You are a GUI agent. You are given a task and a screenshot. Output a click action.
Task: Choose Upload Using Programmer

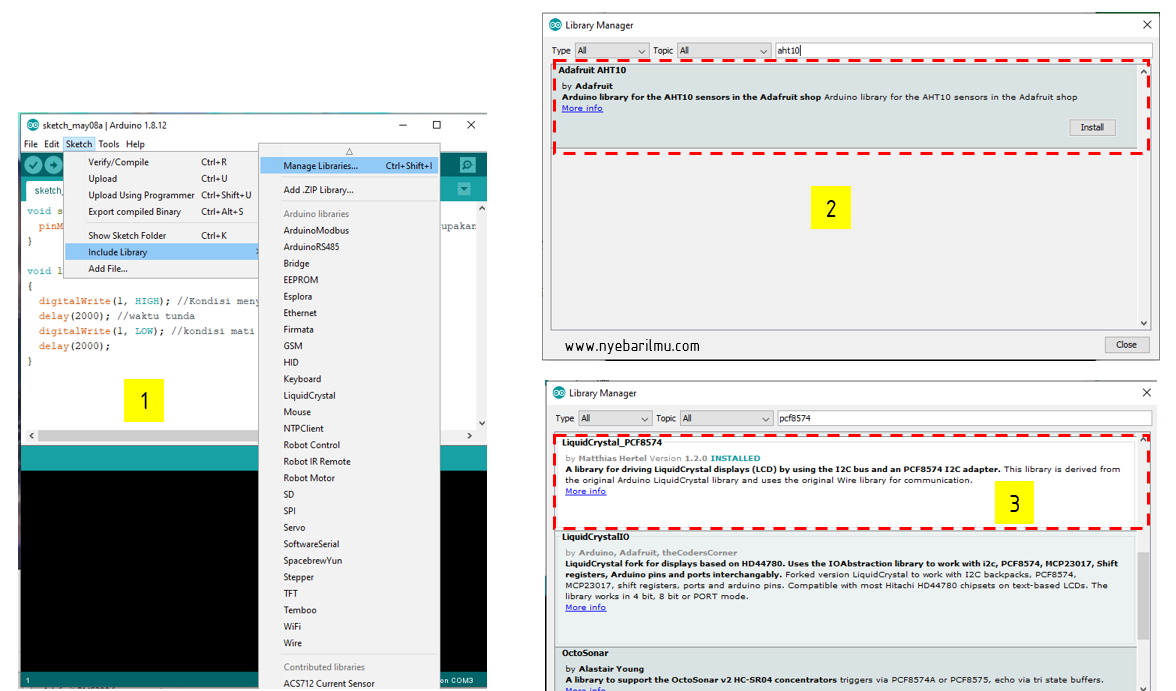pos(160,195)
